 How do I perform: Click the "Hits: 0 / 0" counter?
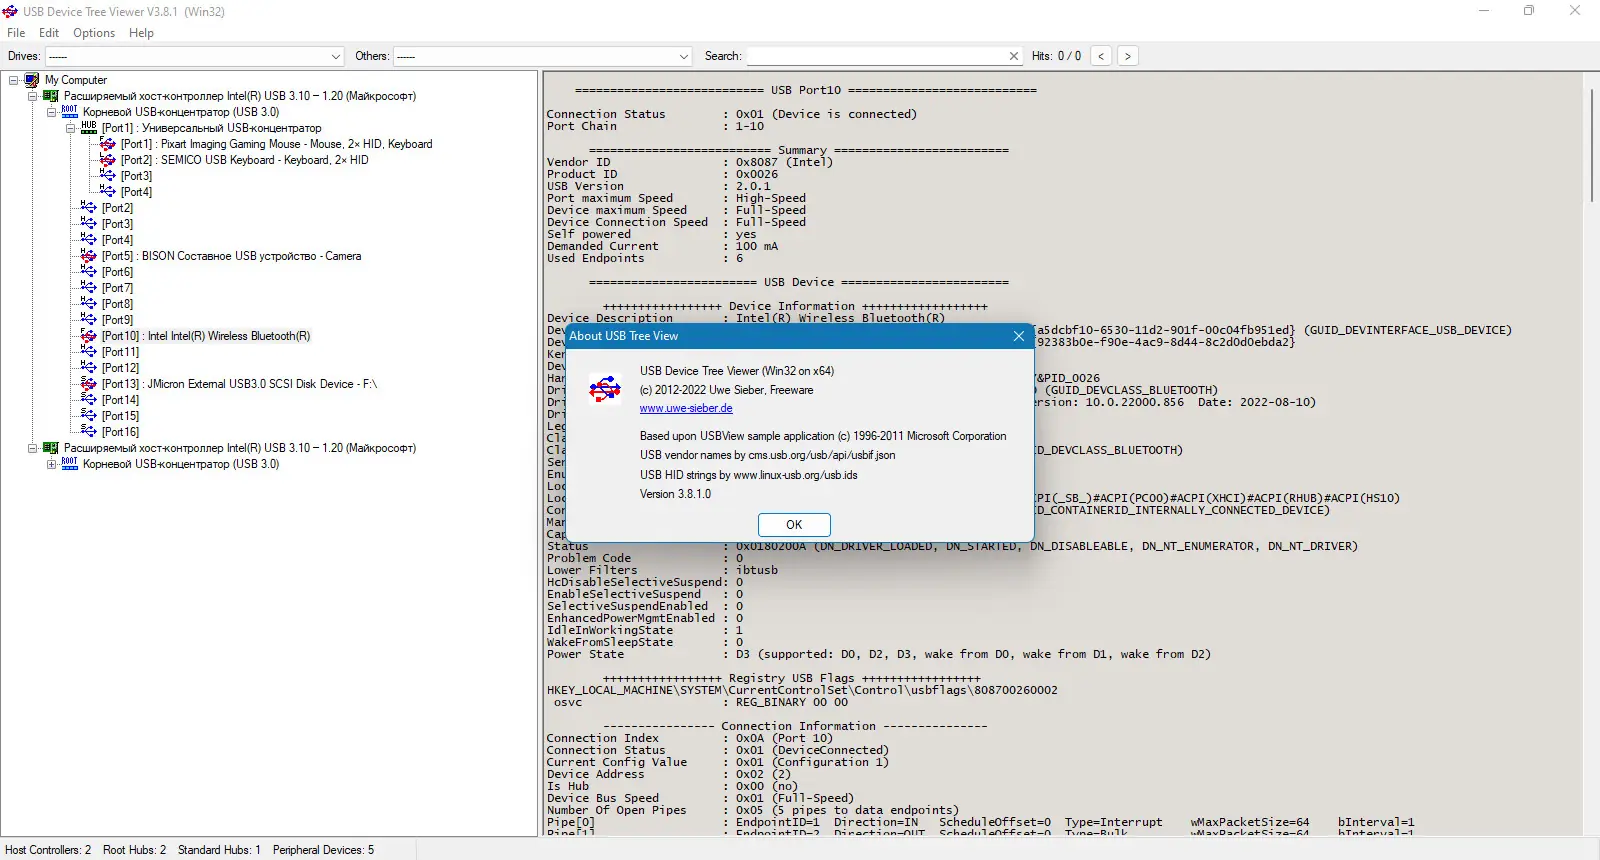coord(1057,56)
